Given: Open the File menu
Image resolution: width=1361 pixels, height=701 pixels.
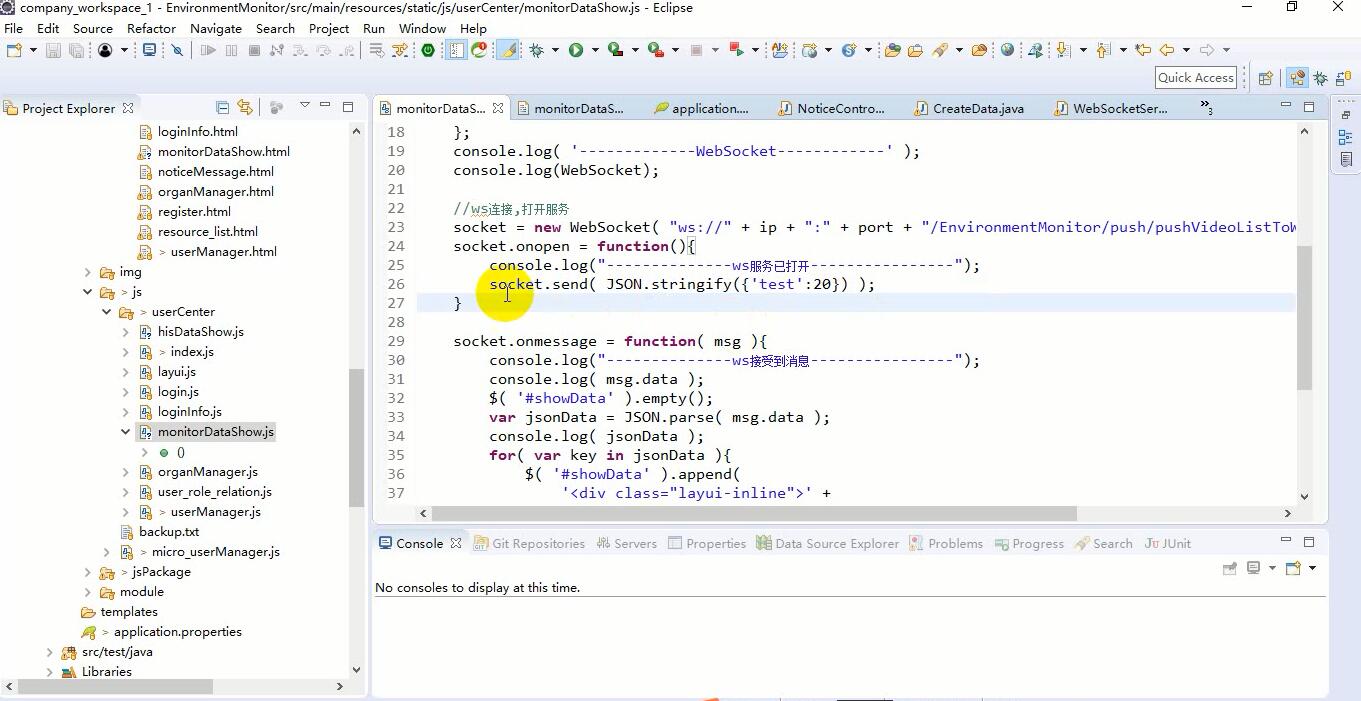Looking at the screenshot, I should (x=14, y=28).
